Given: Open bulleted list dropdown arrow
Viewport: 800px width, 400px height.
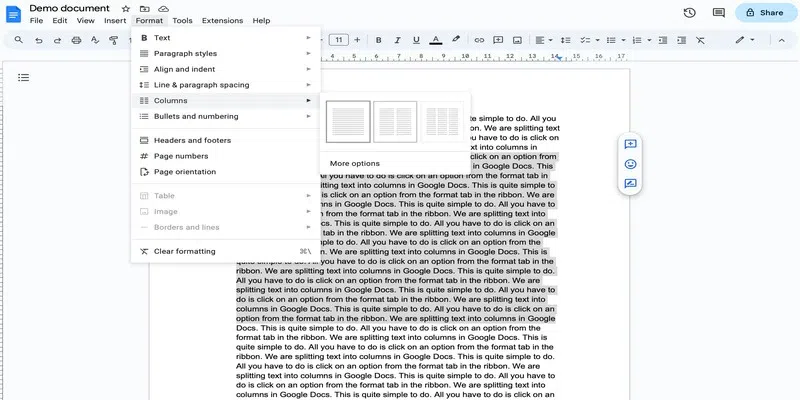Looking at the screenshot, I should [x=623, y=40].
